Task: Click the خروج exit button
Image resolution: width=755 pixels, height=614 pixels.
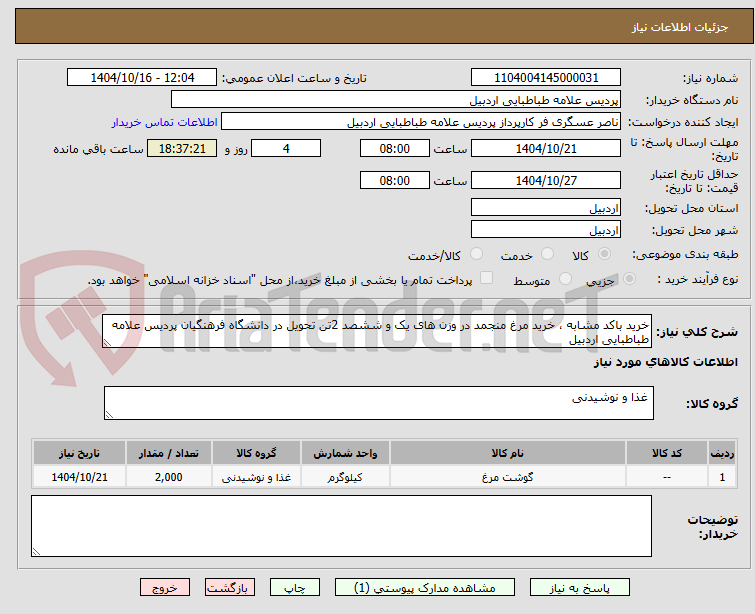Action: 165,588
